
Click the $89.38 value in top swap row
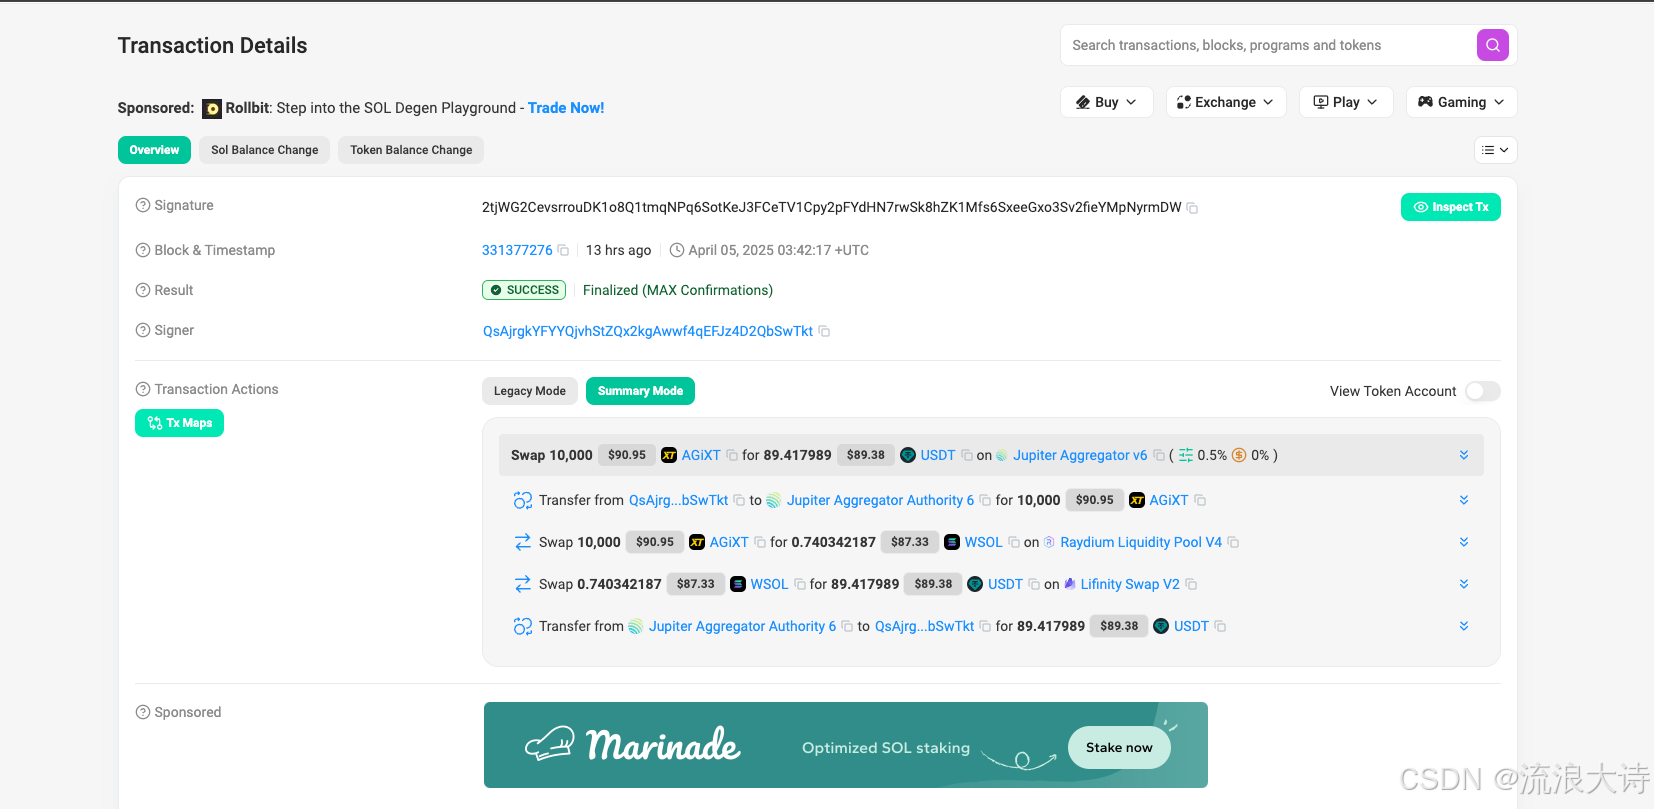(x=865, y=455)
